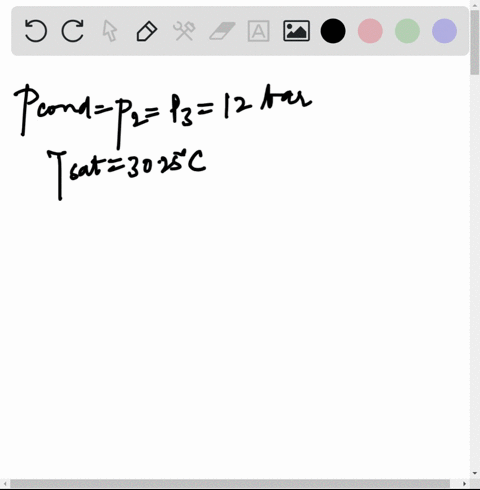Click the scroll down arrow
Viewport: 480px width, 490px height.
(x=475, y=473)
